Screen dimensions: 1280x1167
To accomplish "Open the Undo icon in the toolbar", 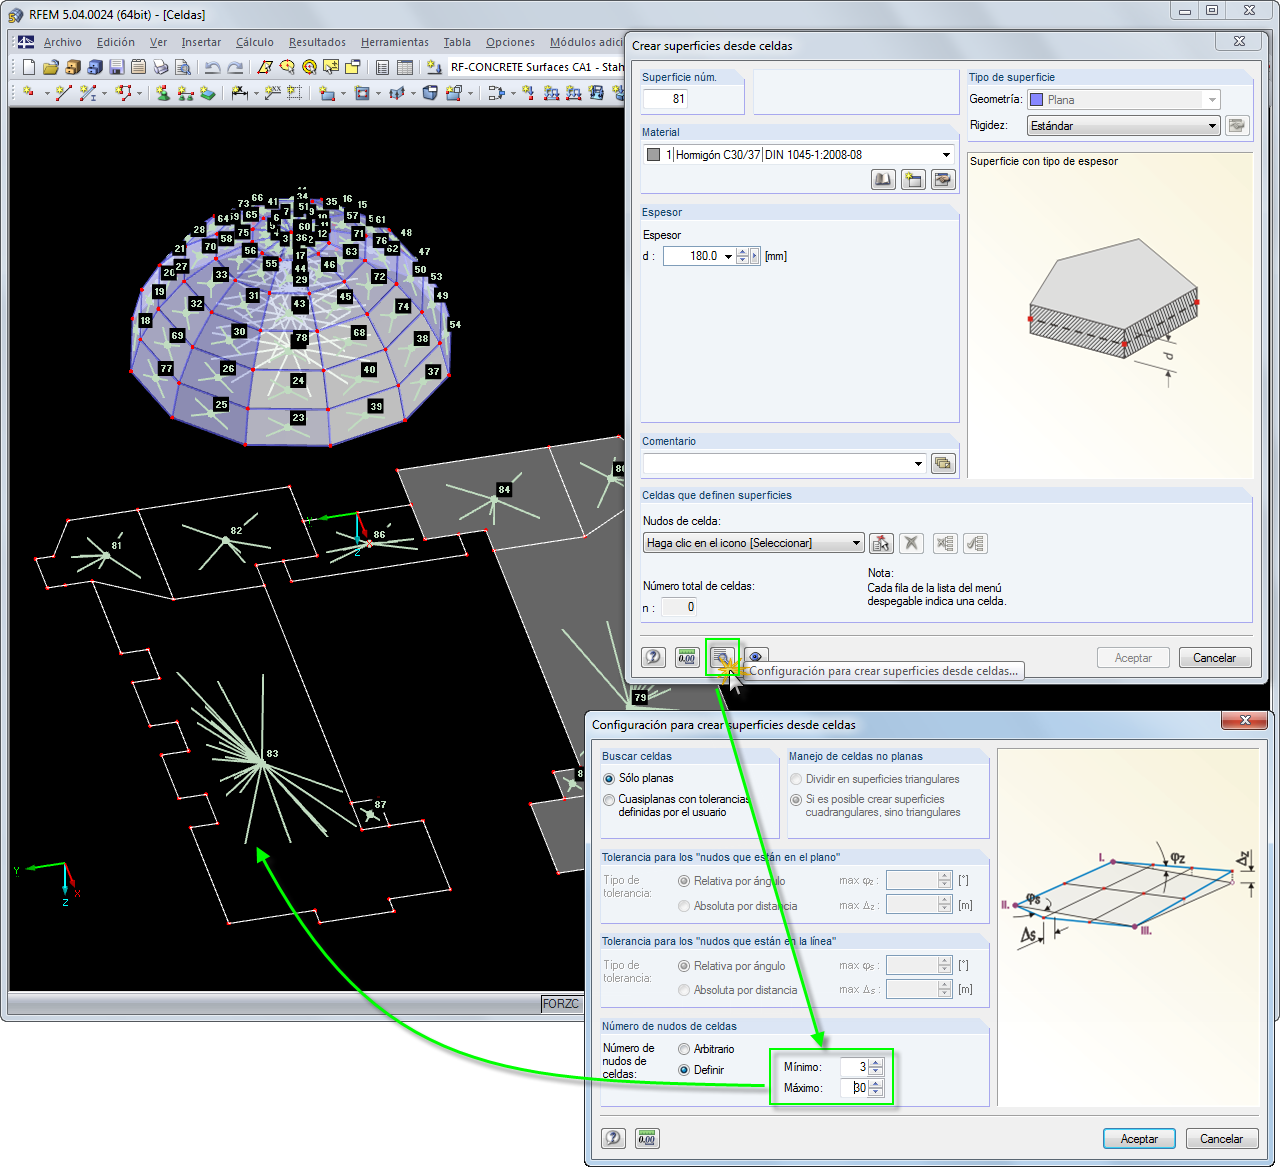I will tap(211, 67).
